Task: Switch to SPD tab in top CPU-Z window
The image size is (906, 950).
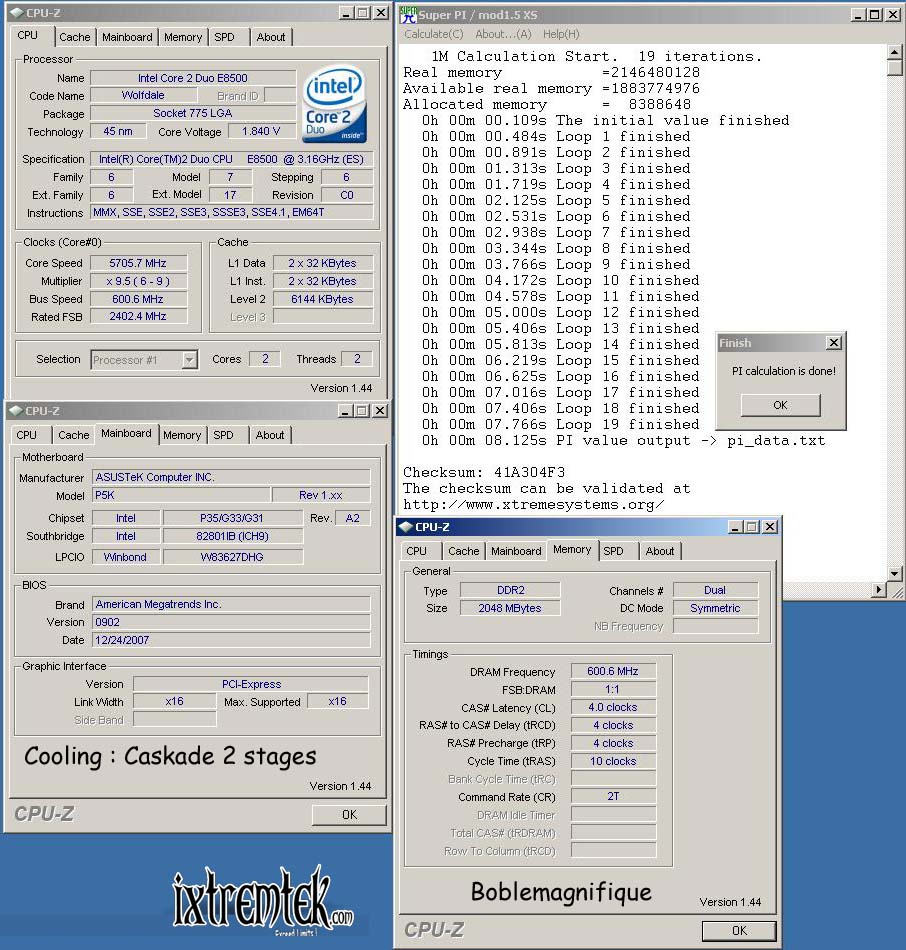Action: point(224,37)
